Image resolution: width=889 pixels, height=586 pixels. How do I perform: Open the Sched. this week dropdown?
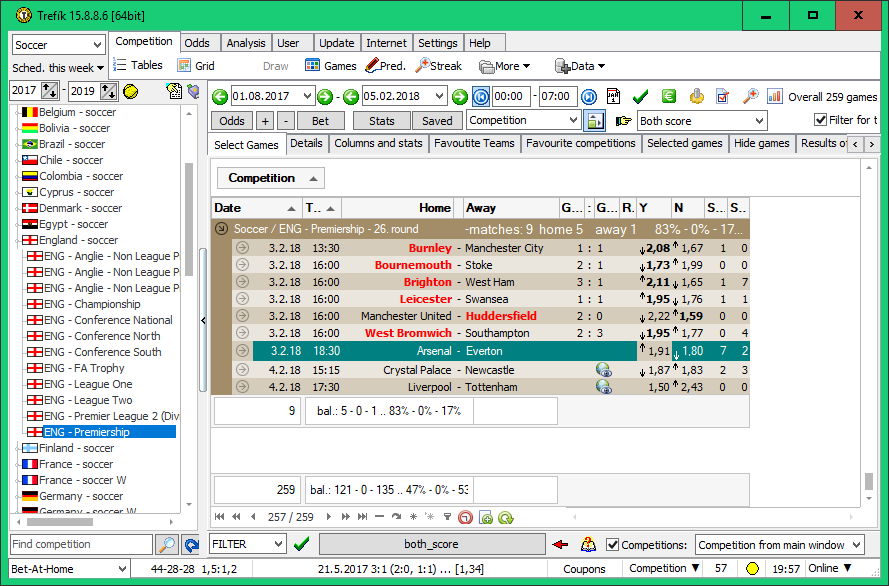(58, 68)
